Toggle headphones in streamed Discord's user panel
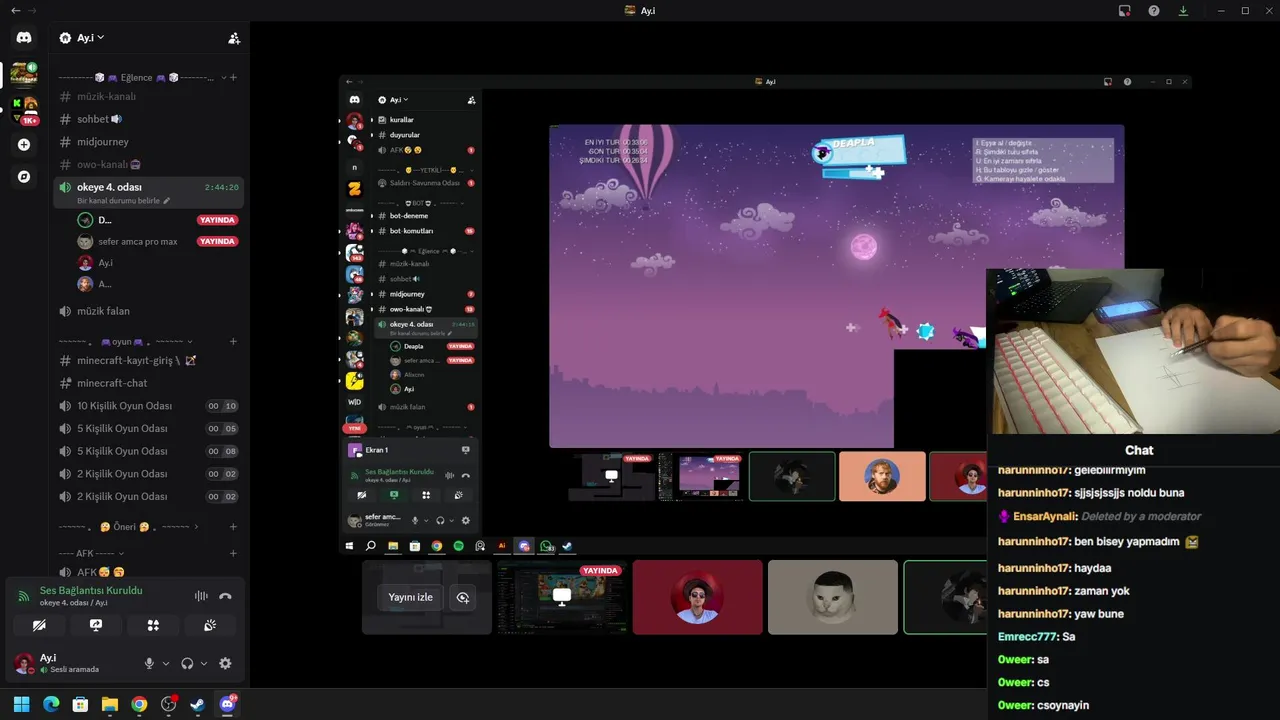 pyautogui.click(x=440, y=520)
